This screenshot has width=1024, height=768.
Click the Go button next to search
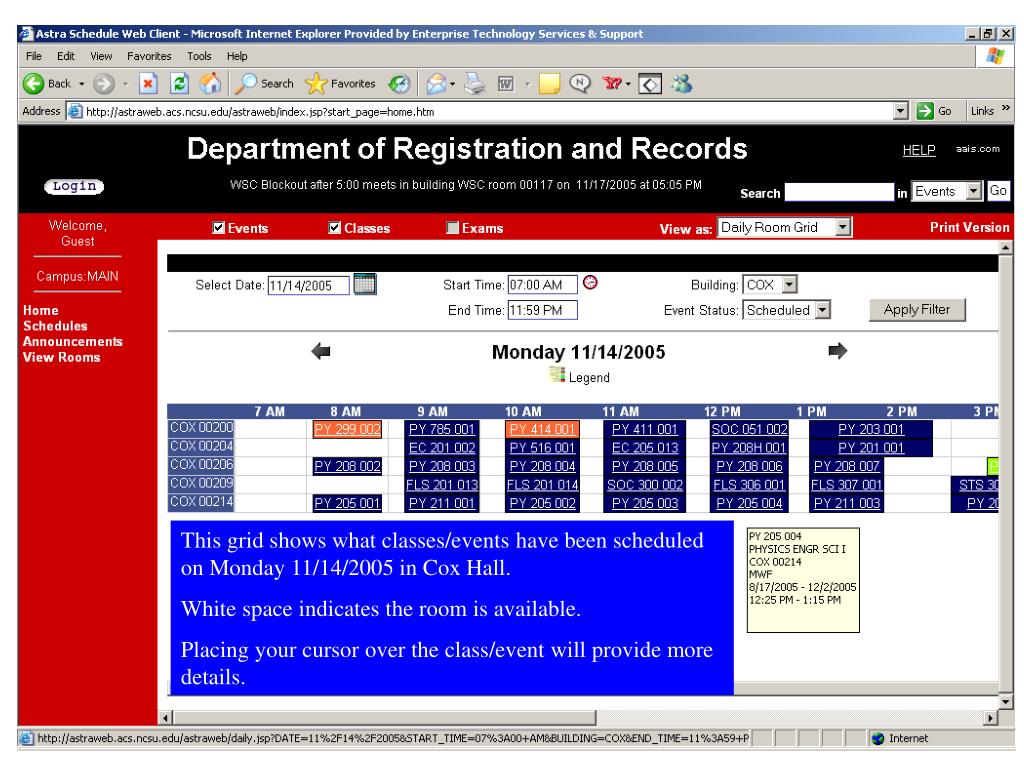click(x=997, y=191)
